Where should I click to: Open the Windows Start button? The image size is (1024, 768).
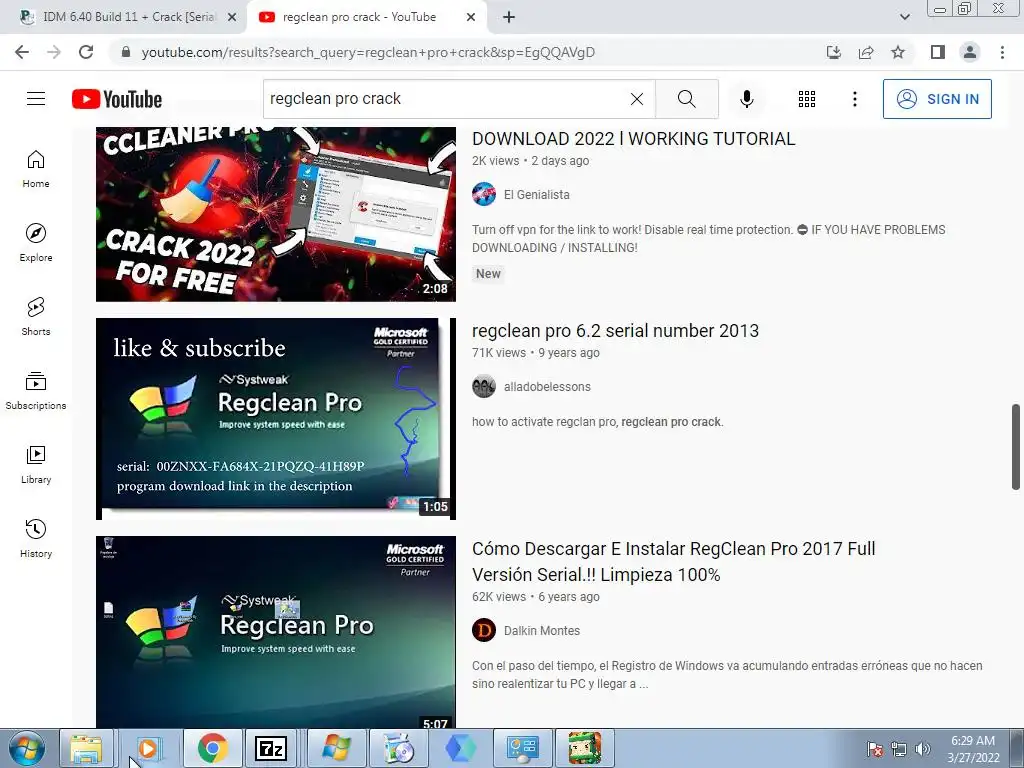click(26, 748)
